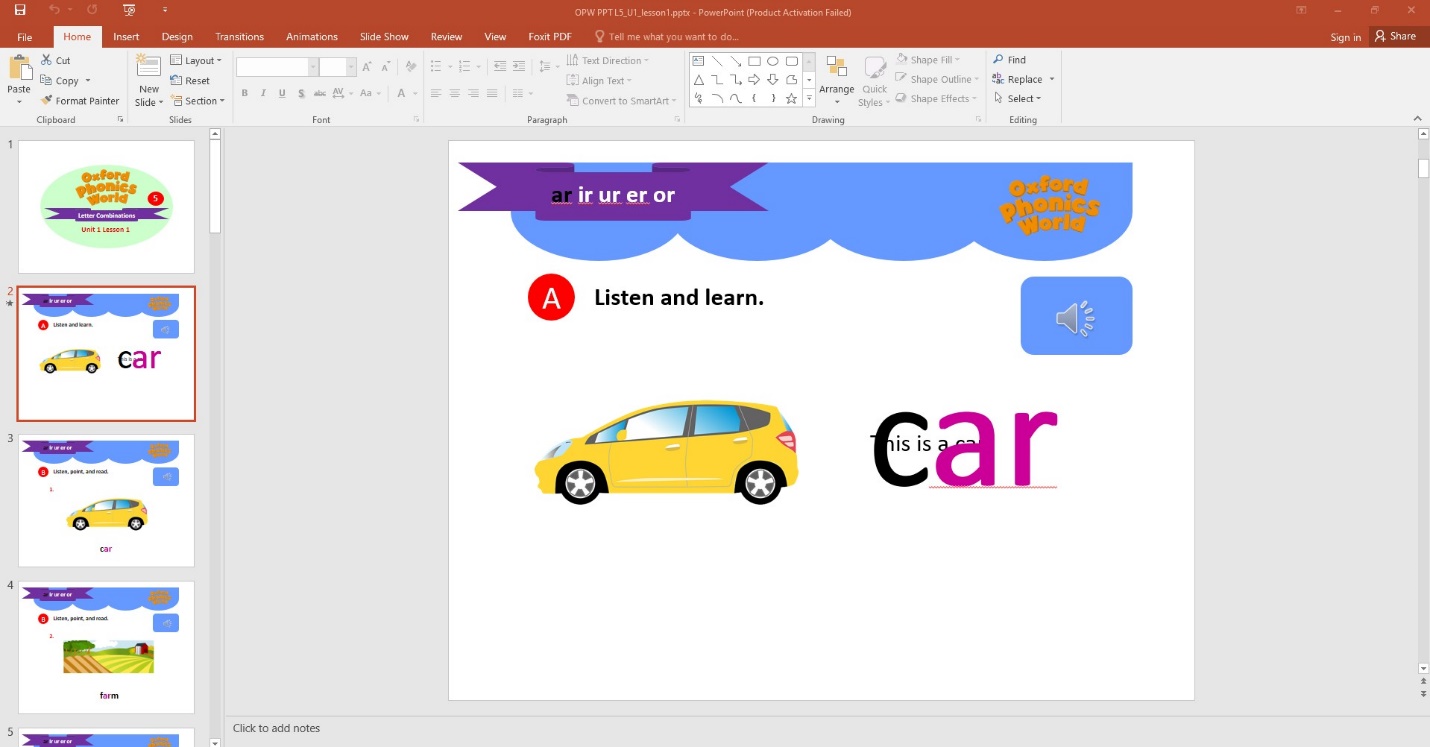Screen dimensions: 1430x747
Task: Open the Shape Fill dropdown
Action: [929, 60]
